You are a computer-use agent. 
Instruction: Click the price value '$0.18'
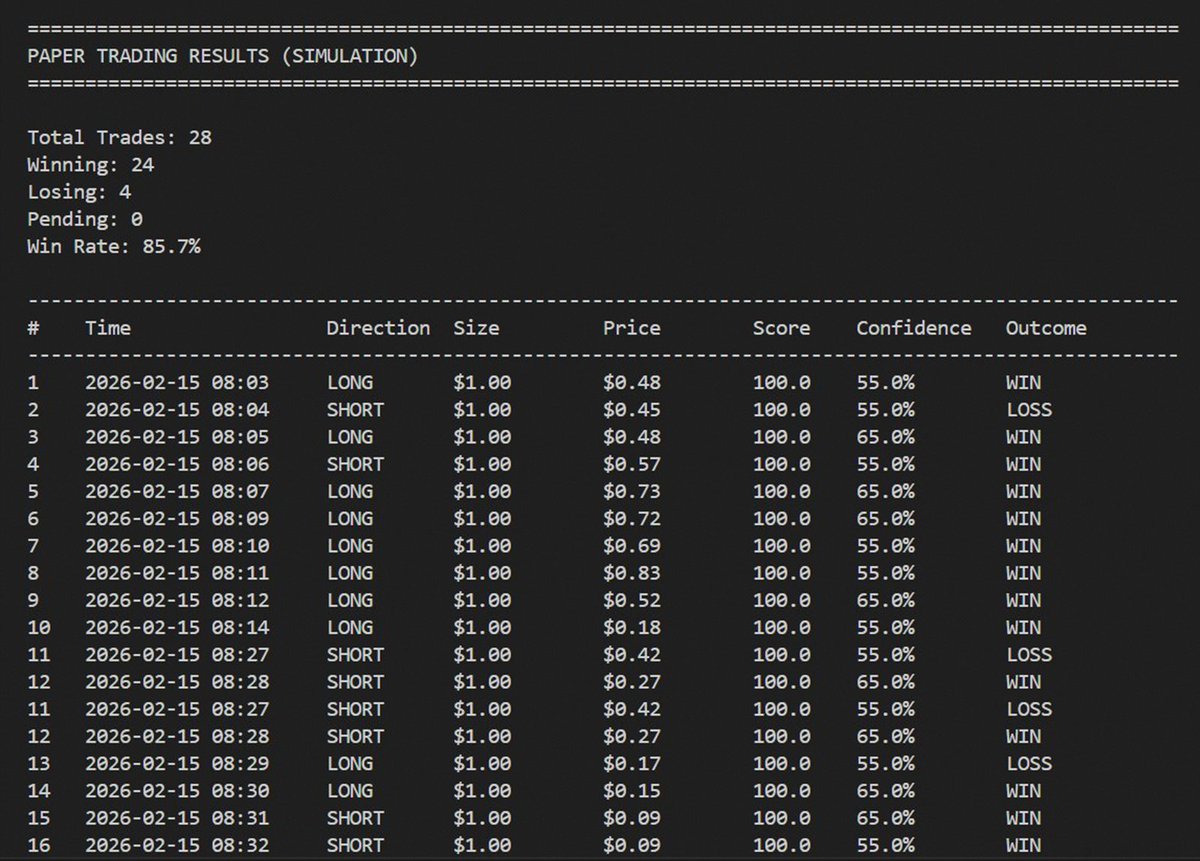click(x=632, y=627)
